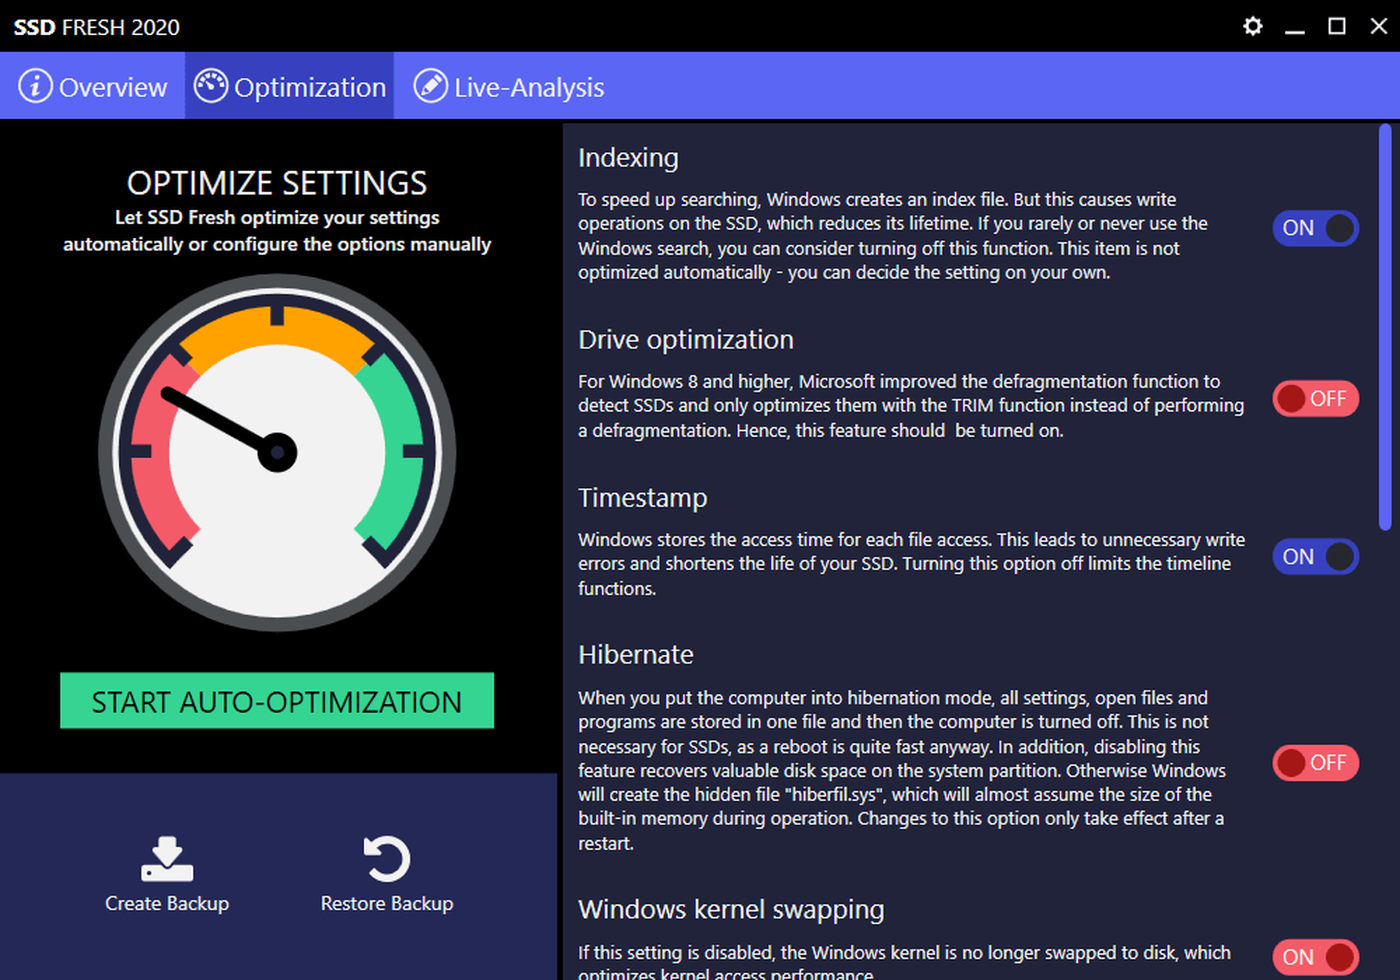This screenshot has width=1400, height=980.
Task: Switch the Hibernate toggle on
Action: coord(1315,763)
